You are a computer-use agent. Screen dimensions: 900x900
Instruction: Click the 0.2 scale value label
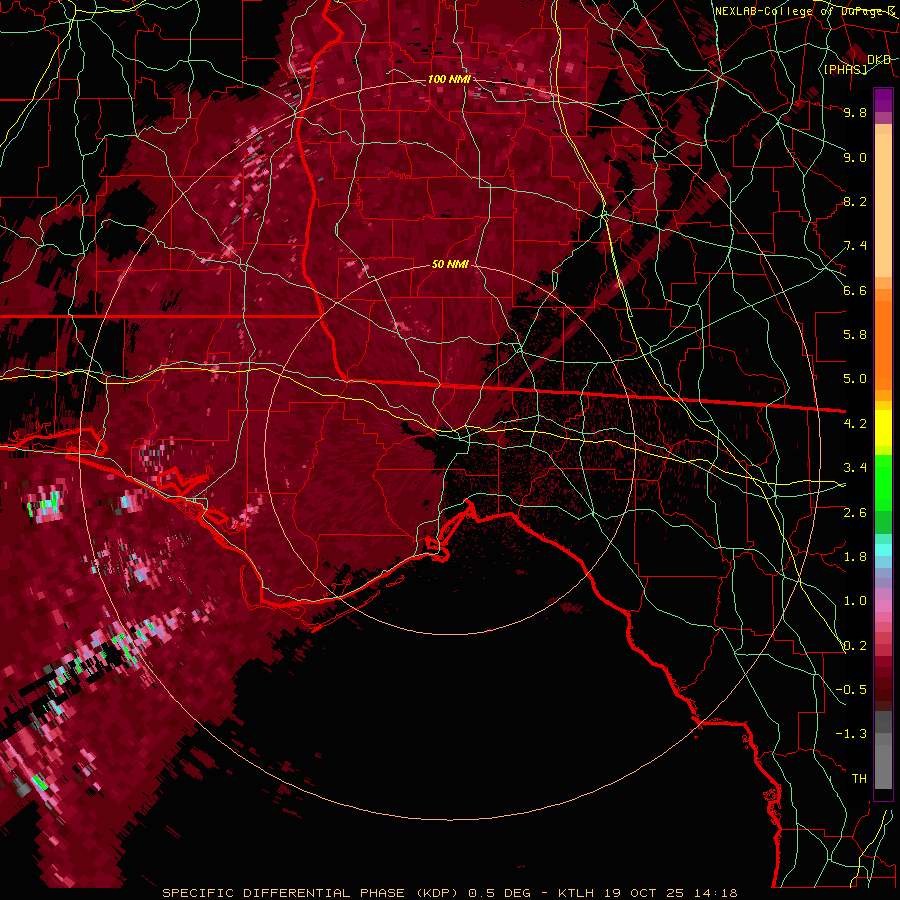[x=855, y=646]
